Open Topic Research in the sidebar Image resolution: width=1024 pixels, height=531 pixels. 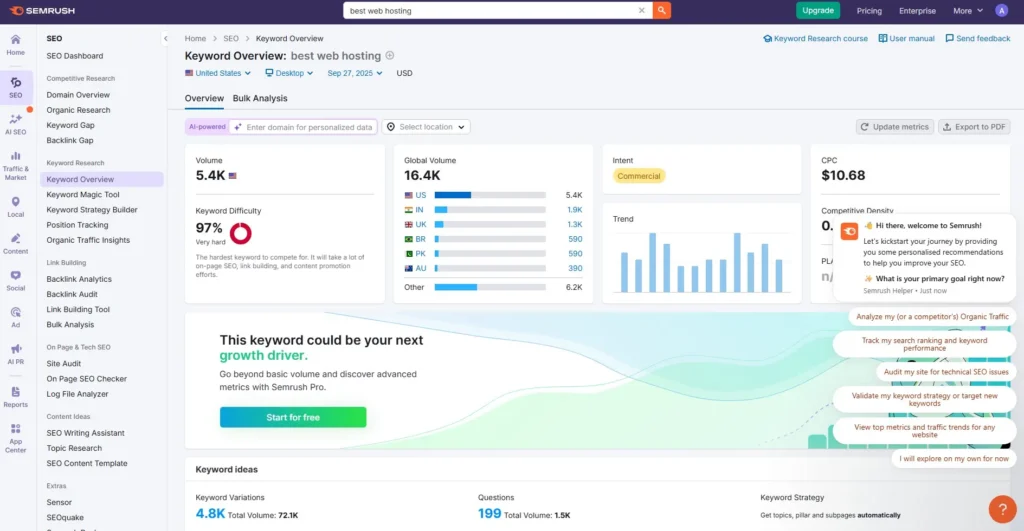click(74, 448)
